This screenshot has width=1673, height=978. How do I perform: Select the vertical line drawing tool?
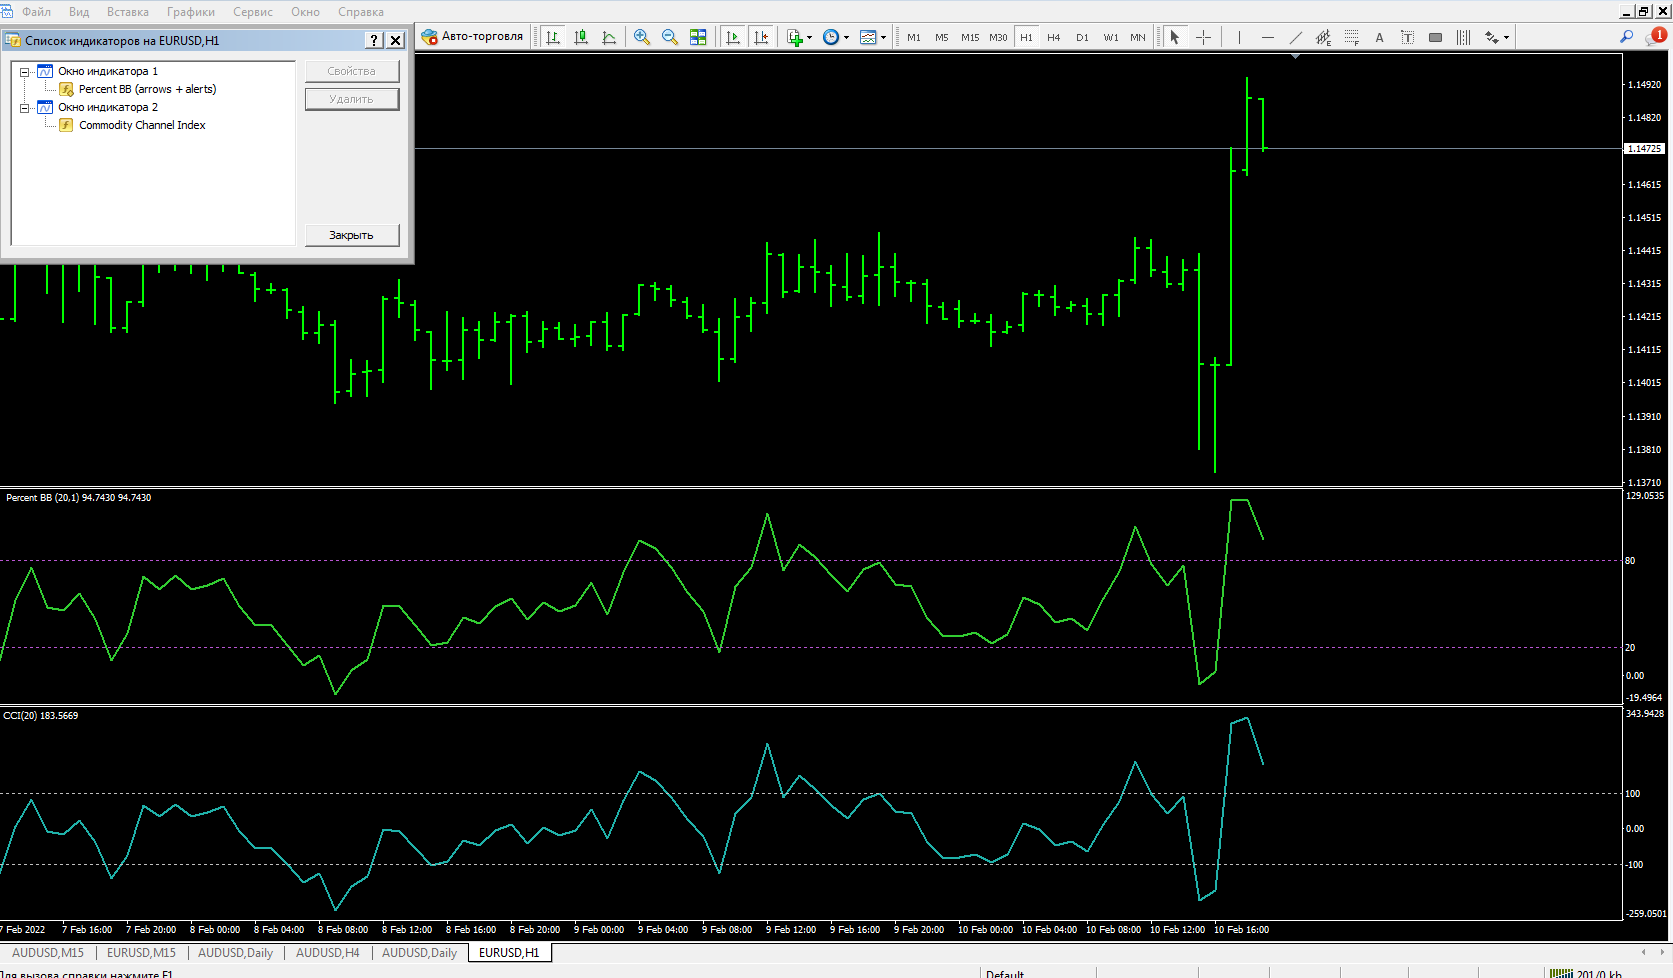(x=1239, y=37)
